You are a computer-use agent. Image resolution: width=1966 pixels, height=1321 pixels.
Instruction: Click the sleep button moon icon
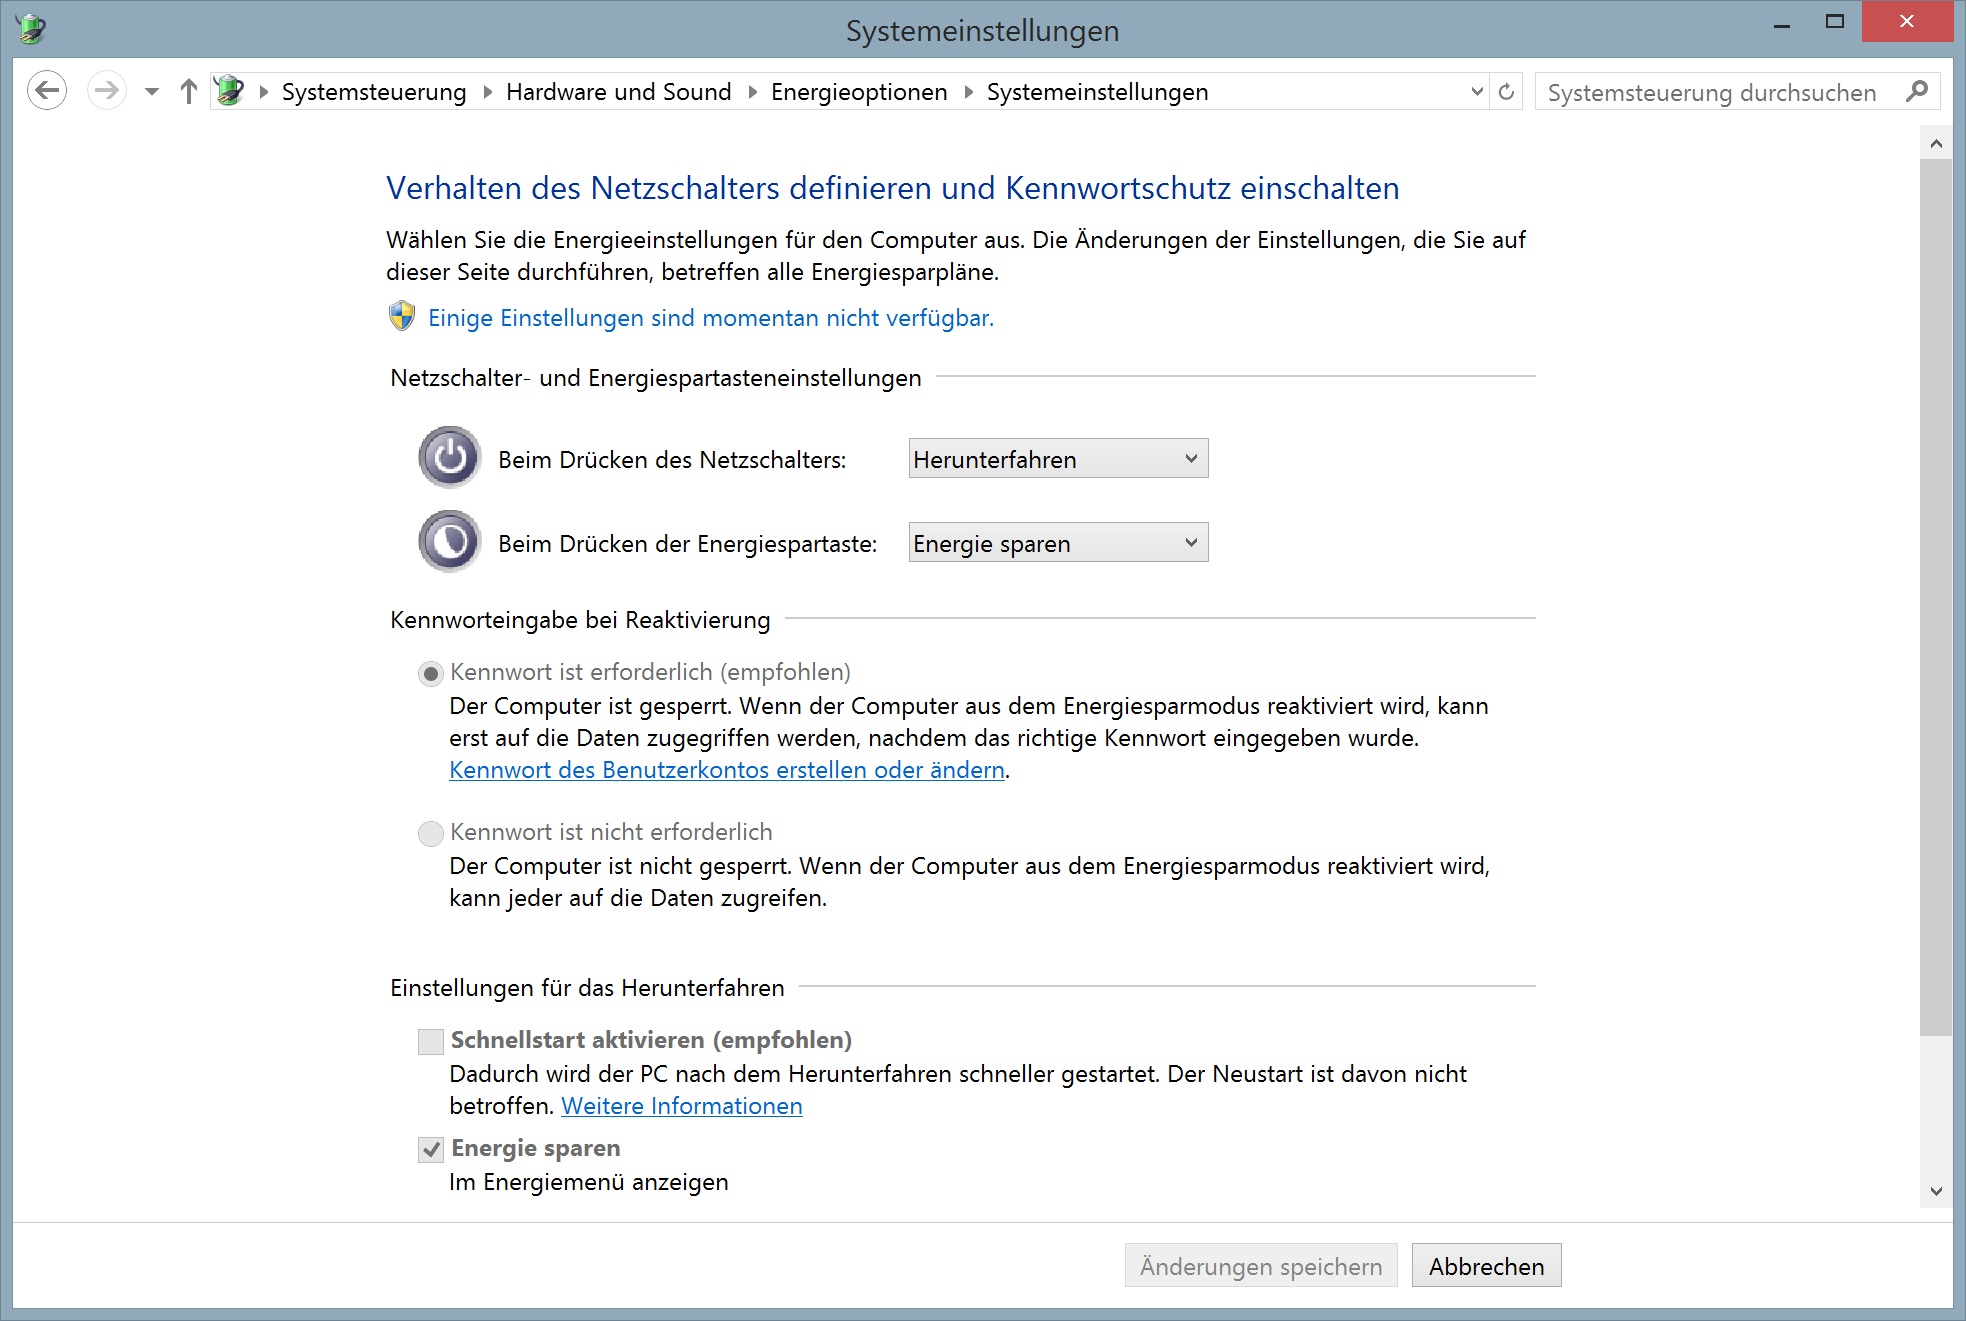[x=449, y=542]
